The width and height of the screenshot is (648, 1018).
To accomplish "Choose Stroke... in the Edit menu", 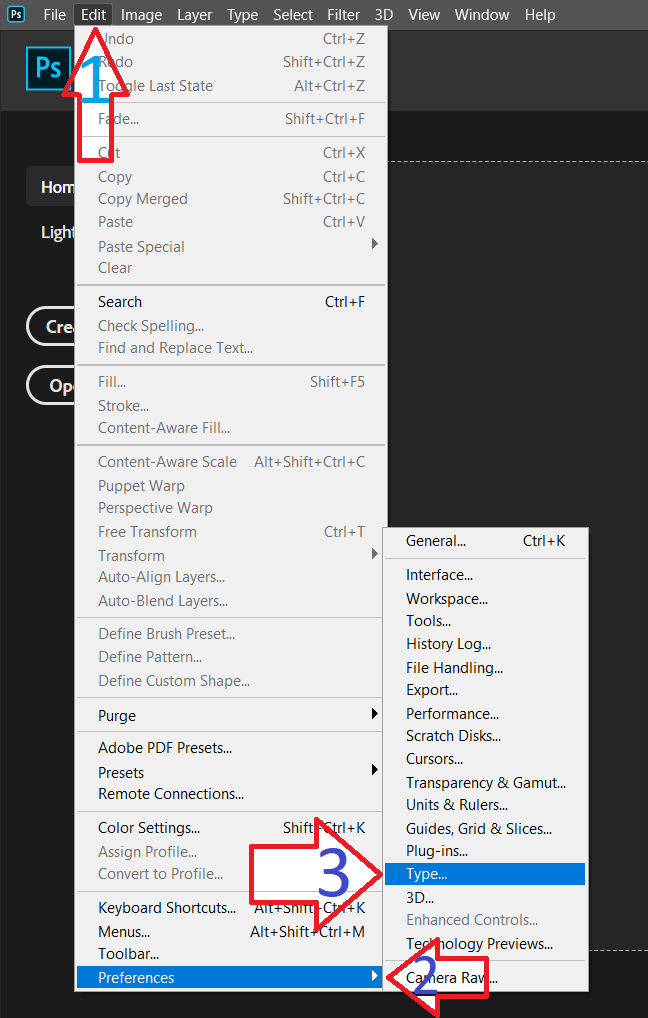I will pos(231,406).
